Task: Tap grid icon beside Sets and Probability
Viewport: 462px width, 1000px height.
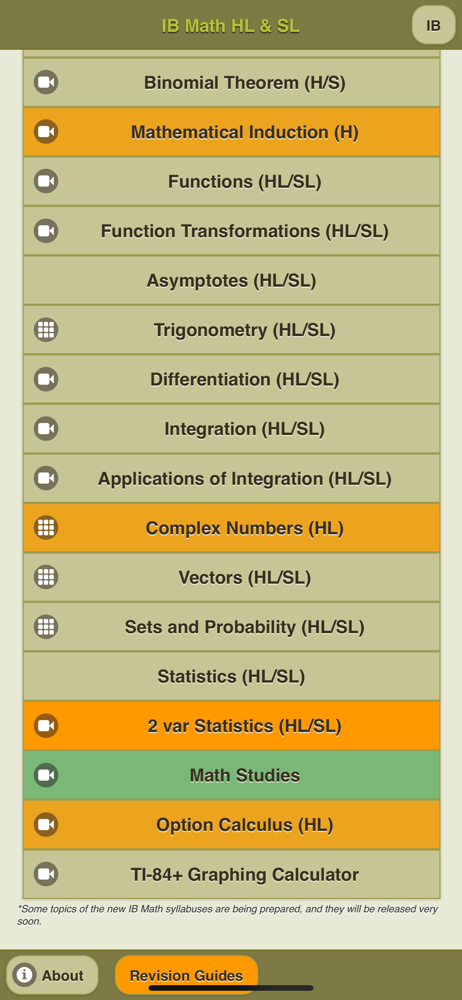Action: coord(46,626)
